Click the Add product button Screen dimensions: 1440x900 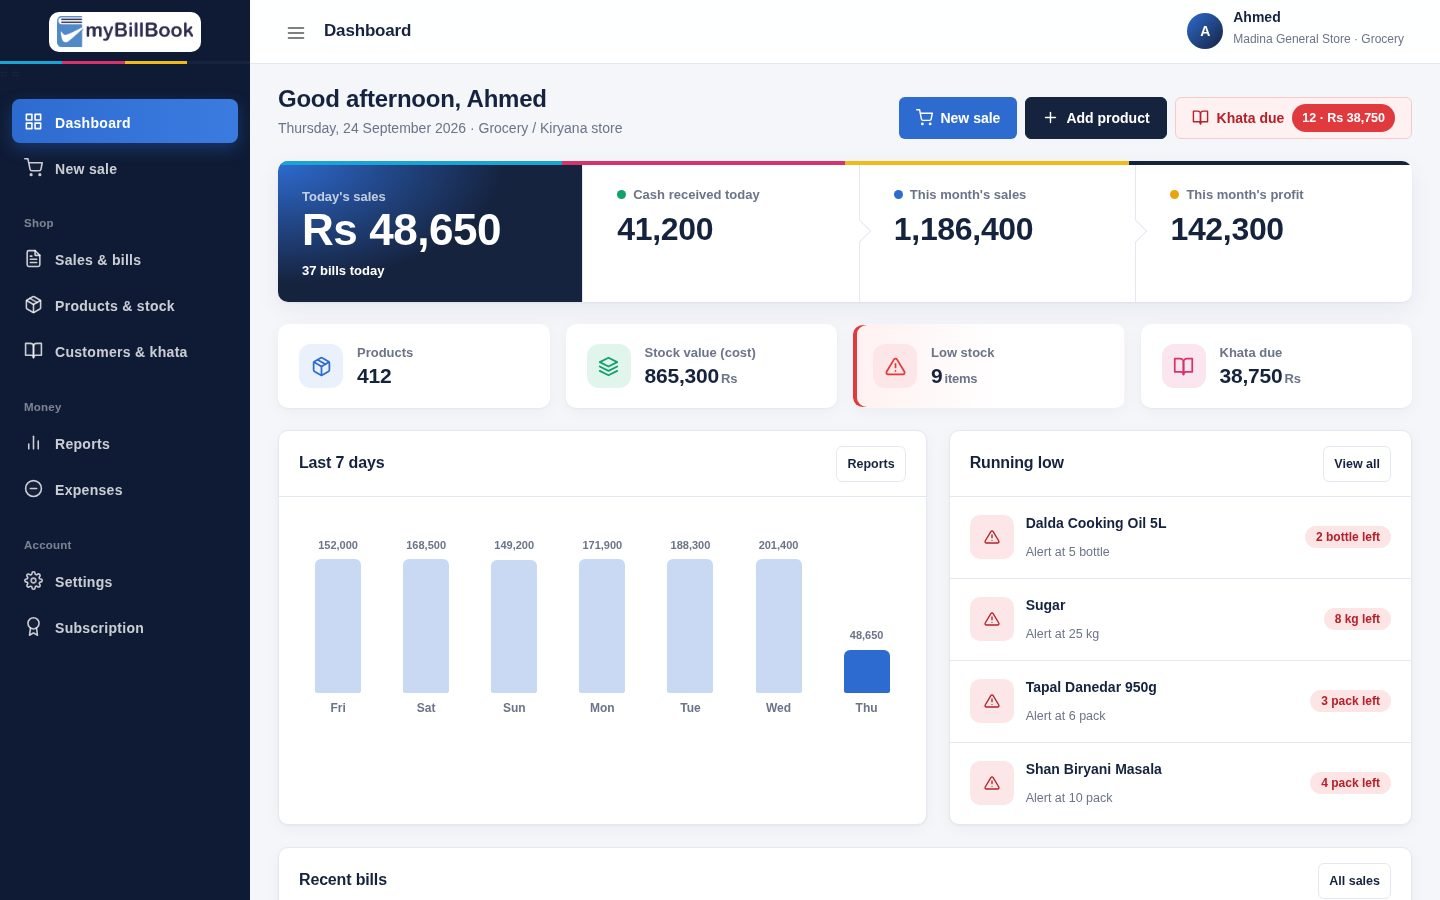1096,118
